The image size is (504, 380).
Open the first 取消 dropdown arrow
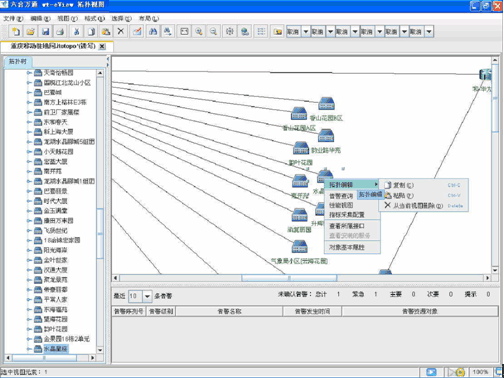pos(306,32)
